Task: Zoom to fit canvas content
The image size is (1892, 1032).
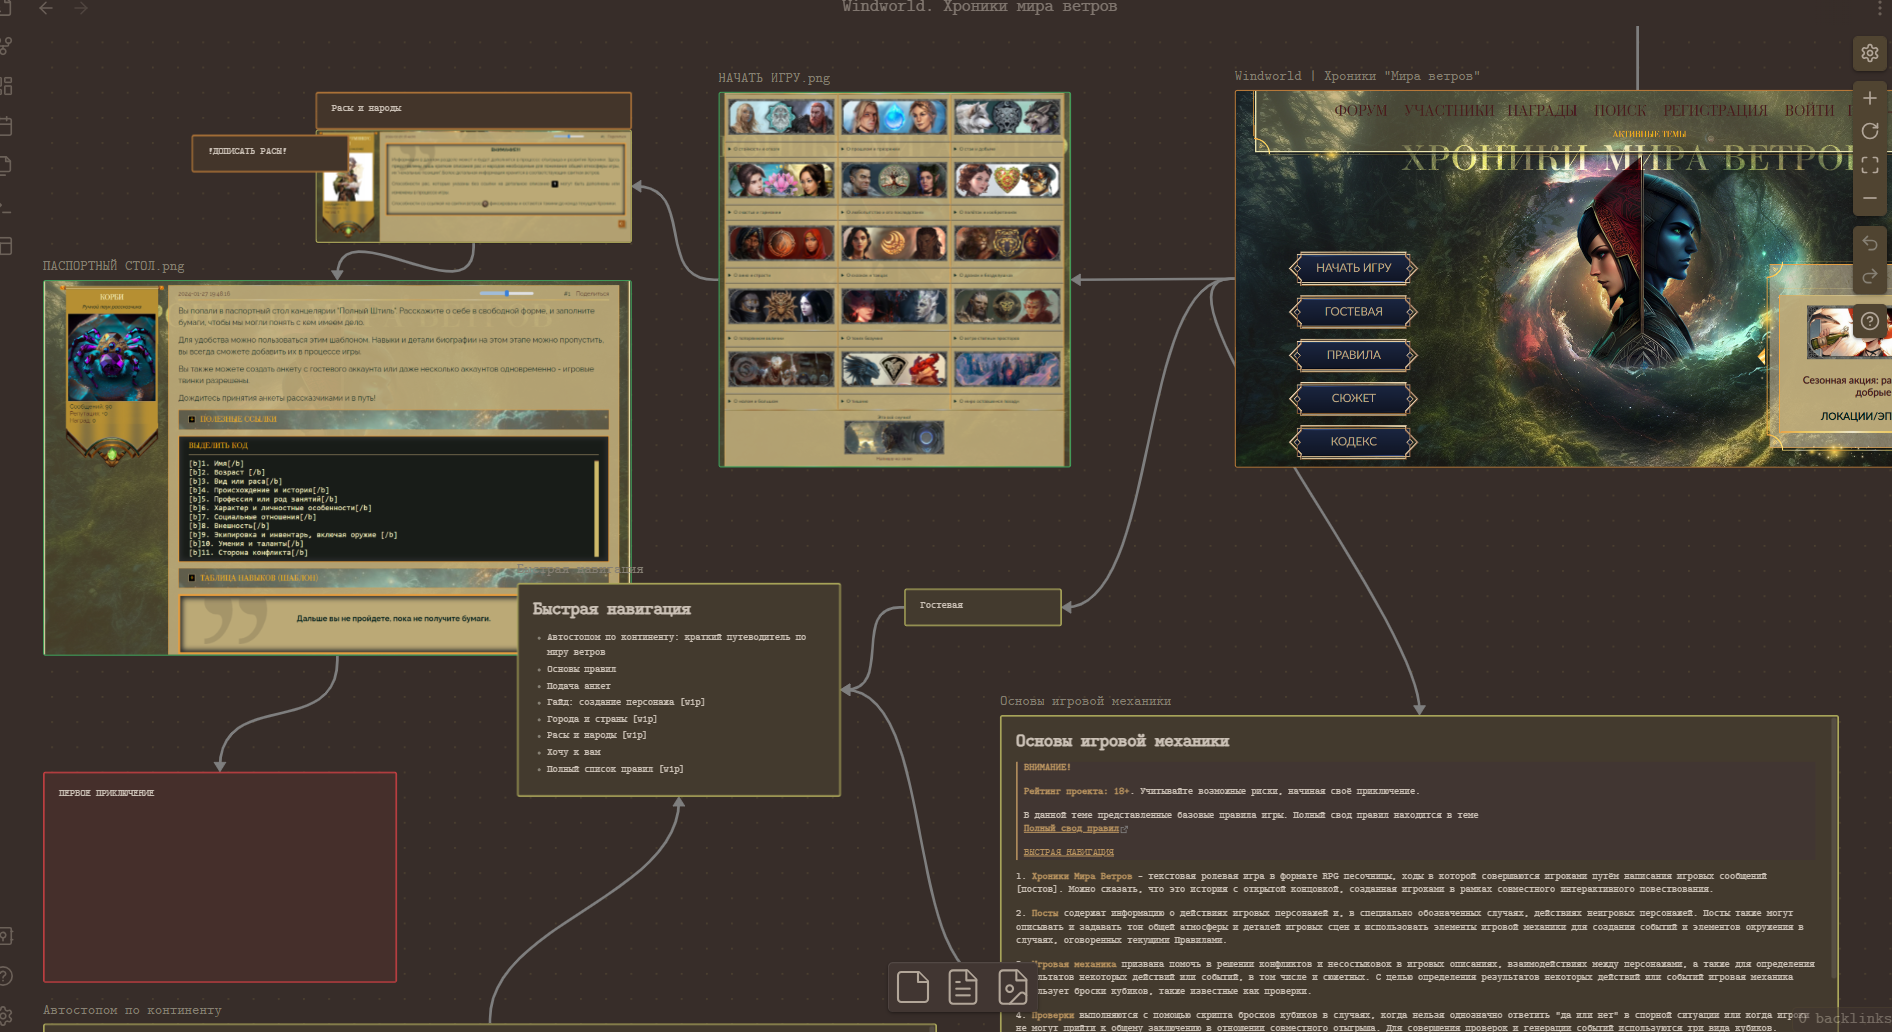Action: pos(1869,165)
